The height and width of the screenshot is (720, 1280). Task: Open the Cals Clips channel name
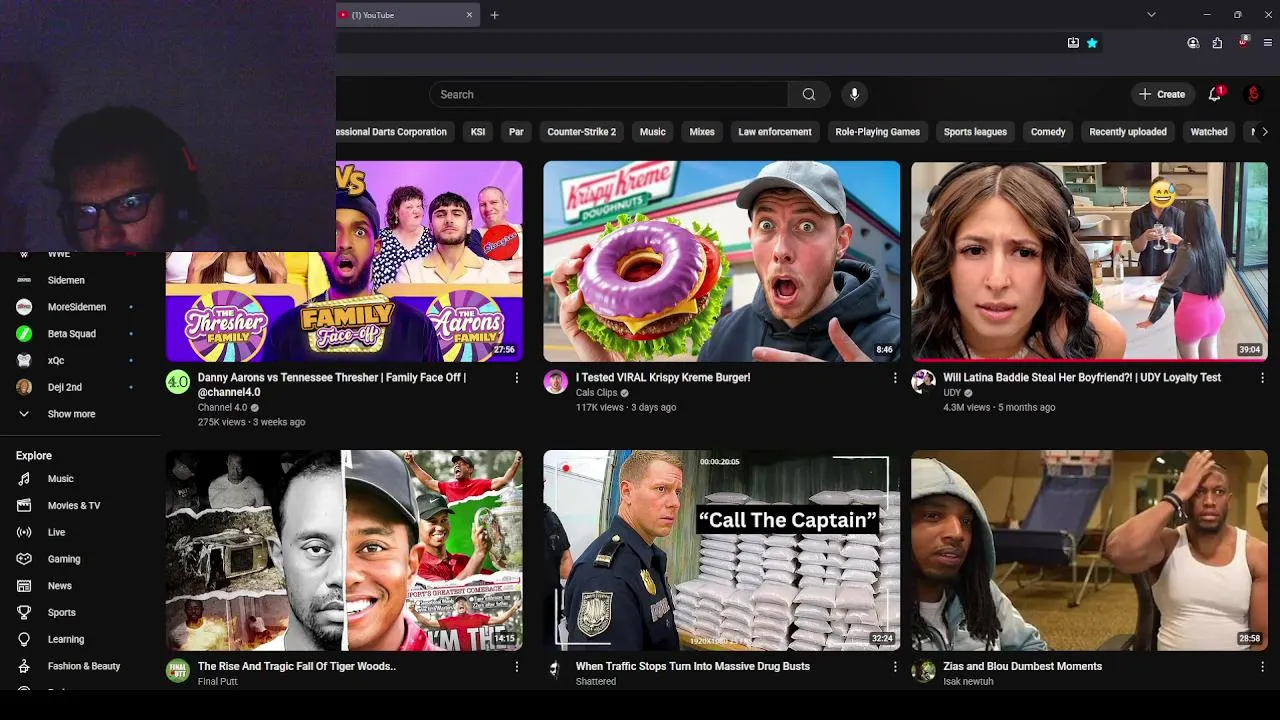tap(596, 393)
